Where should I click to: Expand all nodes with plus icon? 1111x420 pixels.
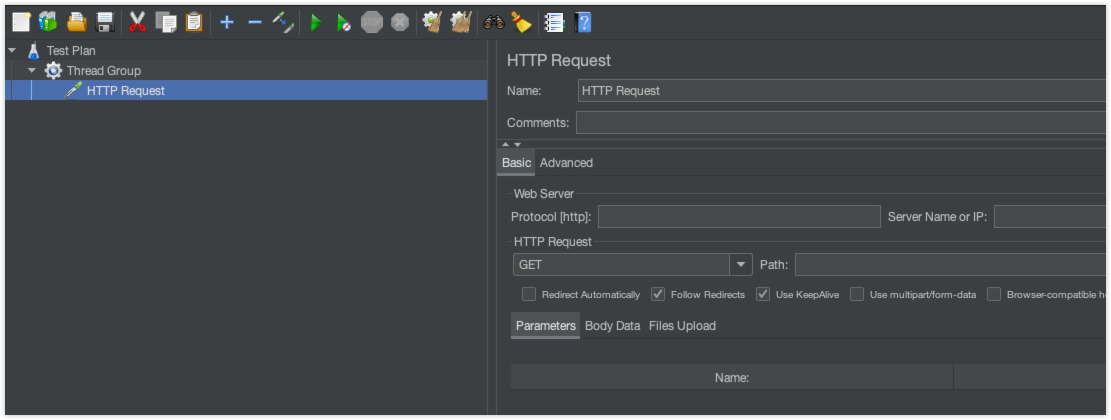(x=227, y=23)
